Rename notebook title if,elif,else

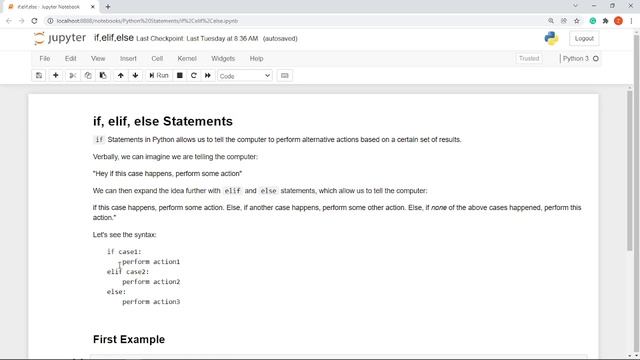tap(114, 38)
